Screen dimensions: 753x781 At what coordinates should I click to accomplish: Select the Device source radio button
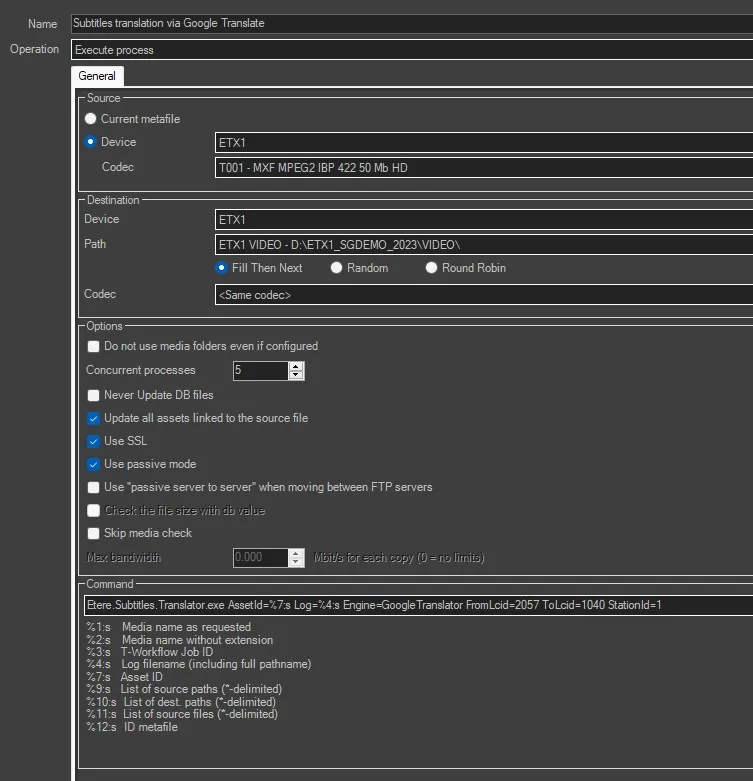[x=91, y=142]
